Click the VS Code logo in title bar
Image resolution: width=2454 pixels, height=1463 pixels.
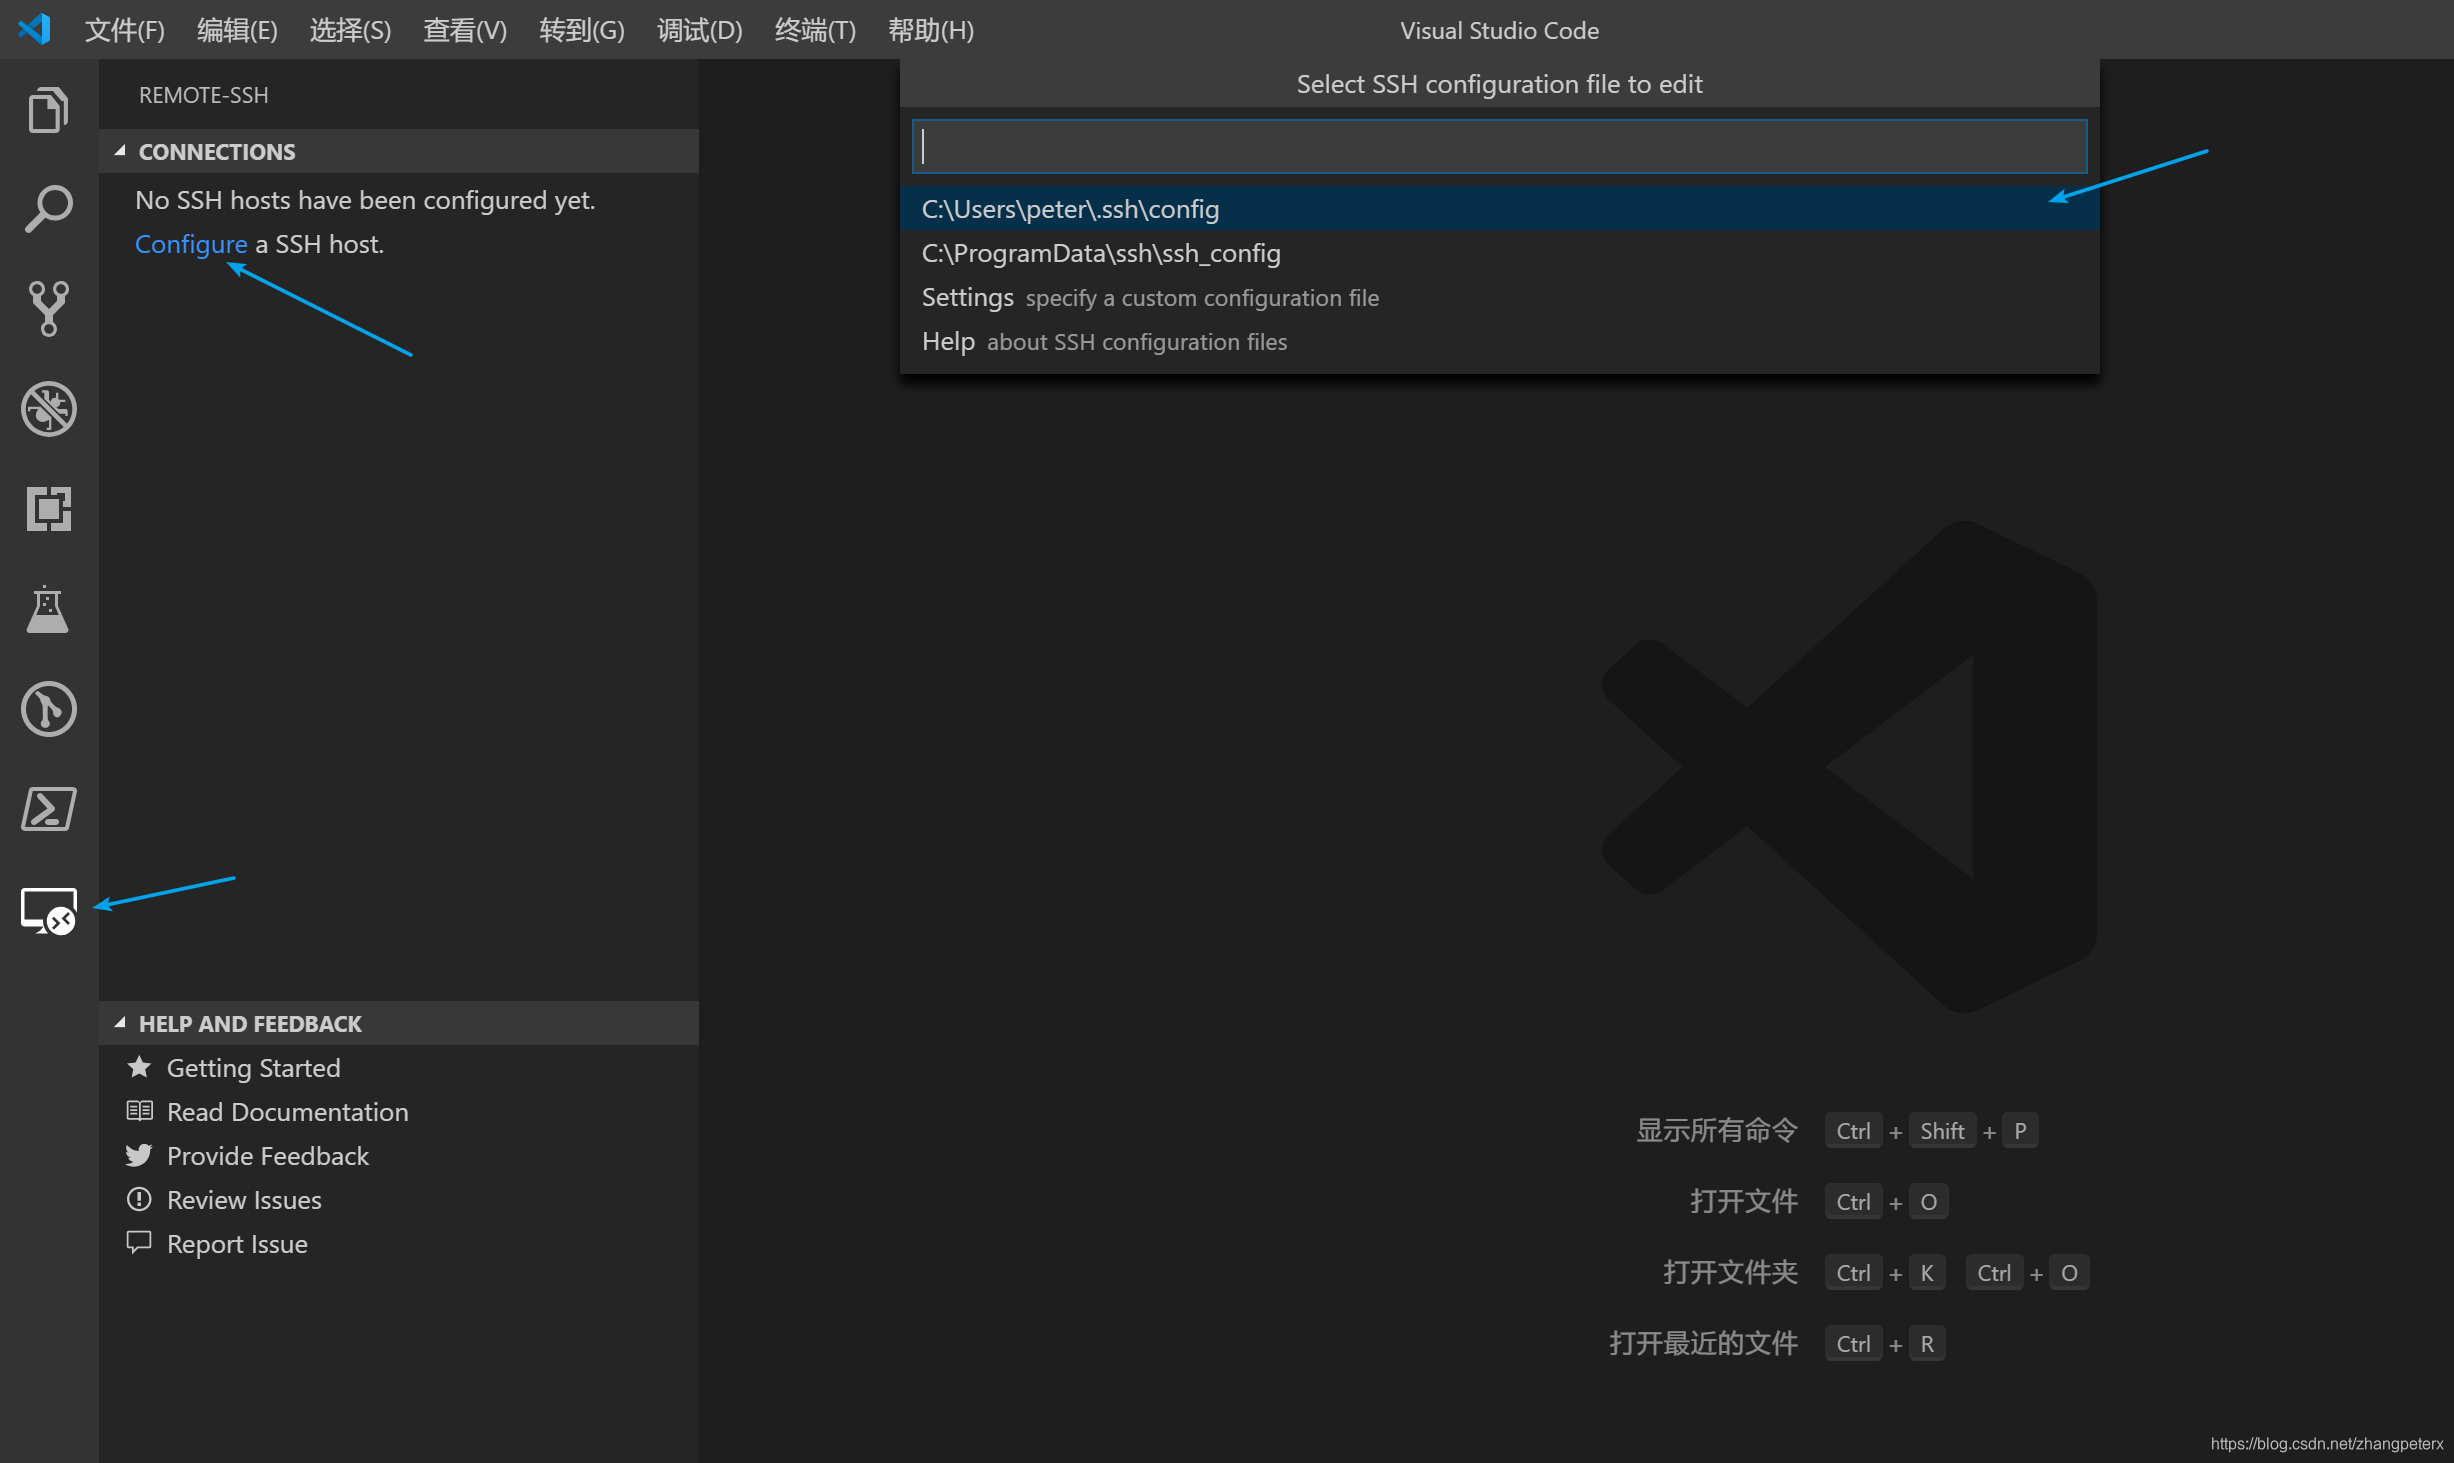coord(35,29)
